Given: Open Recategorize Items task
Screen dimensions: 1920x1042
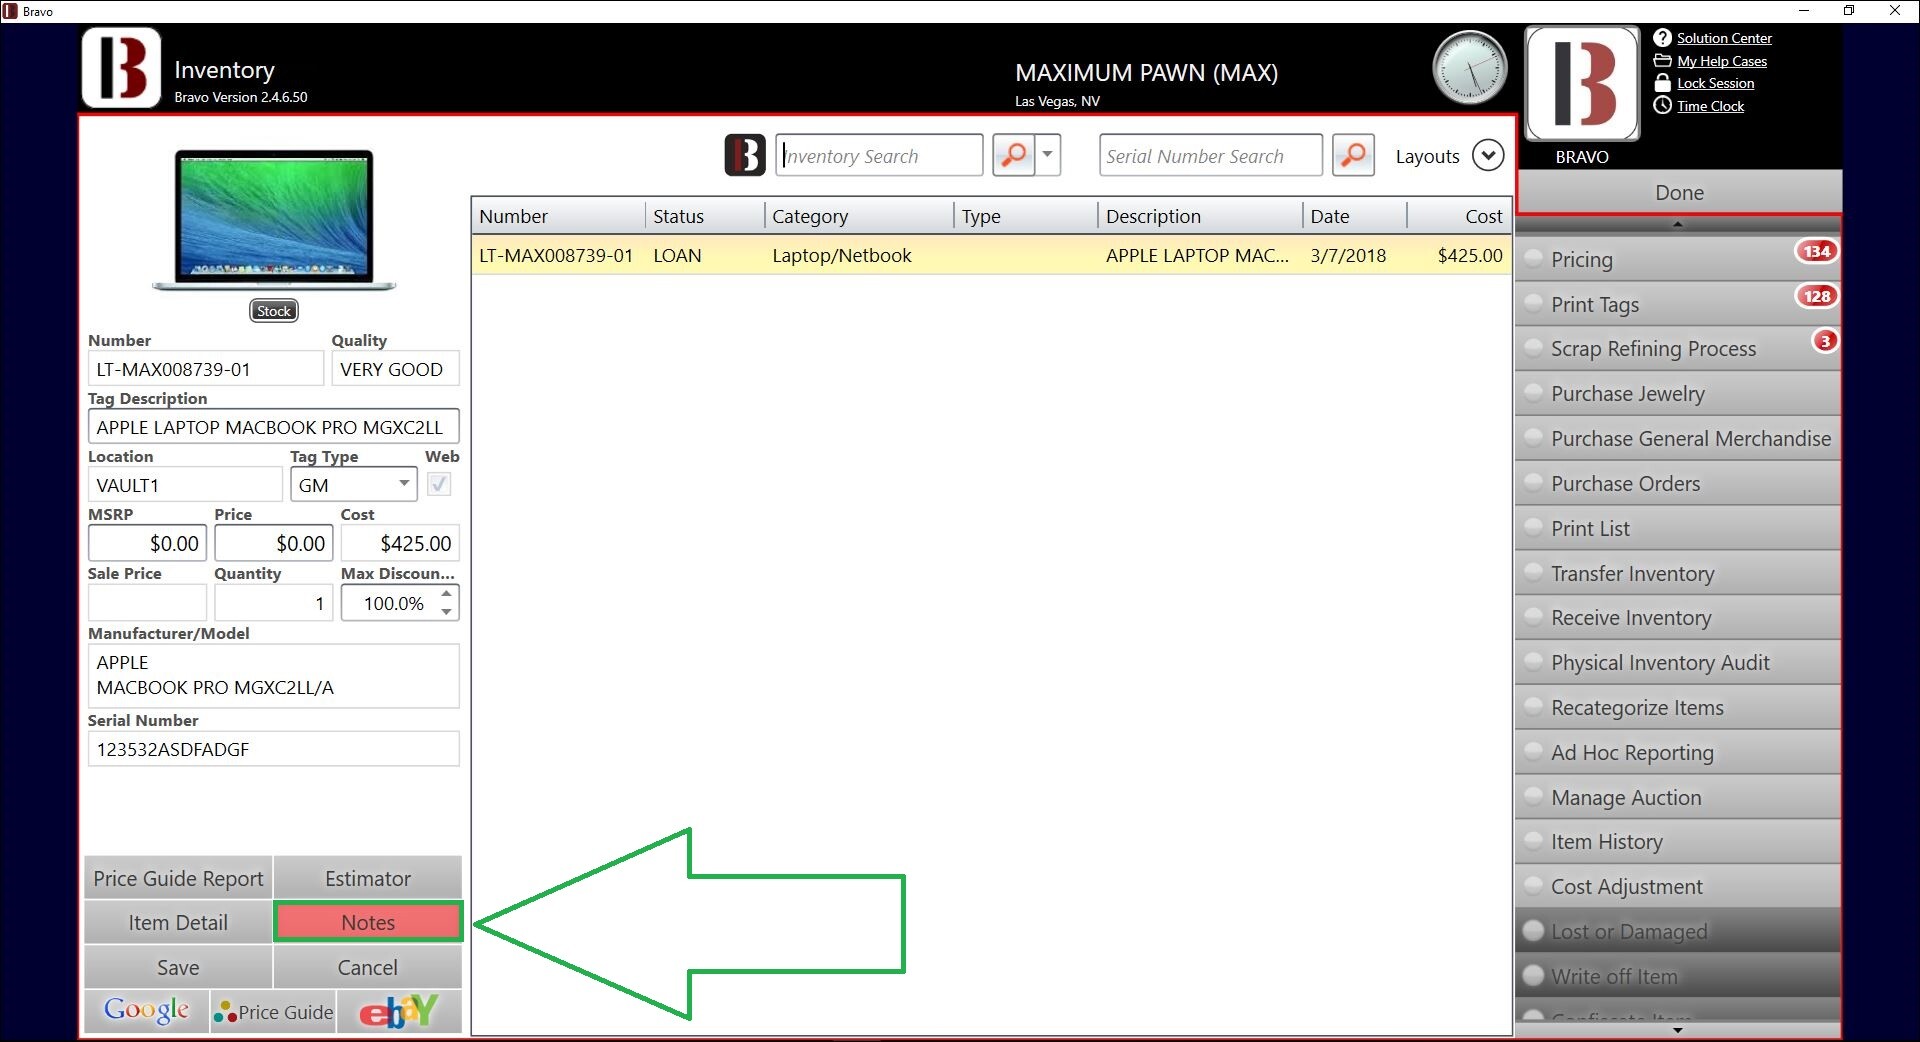Looking at the screenshot, I should pos(1678,708).
